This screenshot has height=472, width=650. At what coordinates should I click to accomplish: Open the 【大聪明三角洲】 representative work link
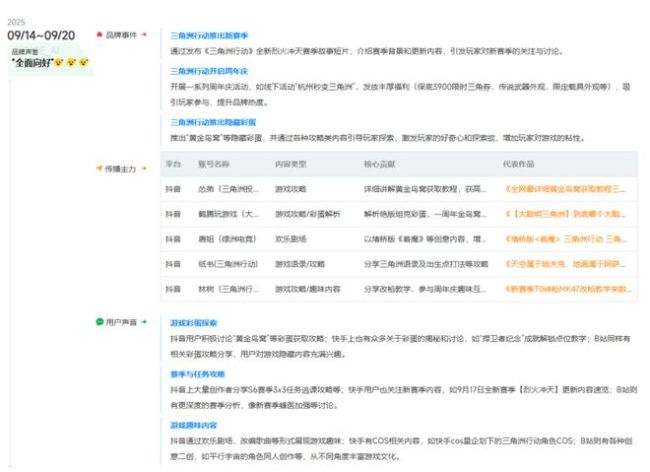pos(565,214)
